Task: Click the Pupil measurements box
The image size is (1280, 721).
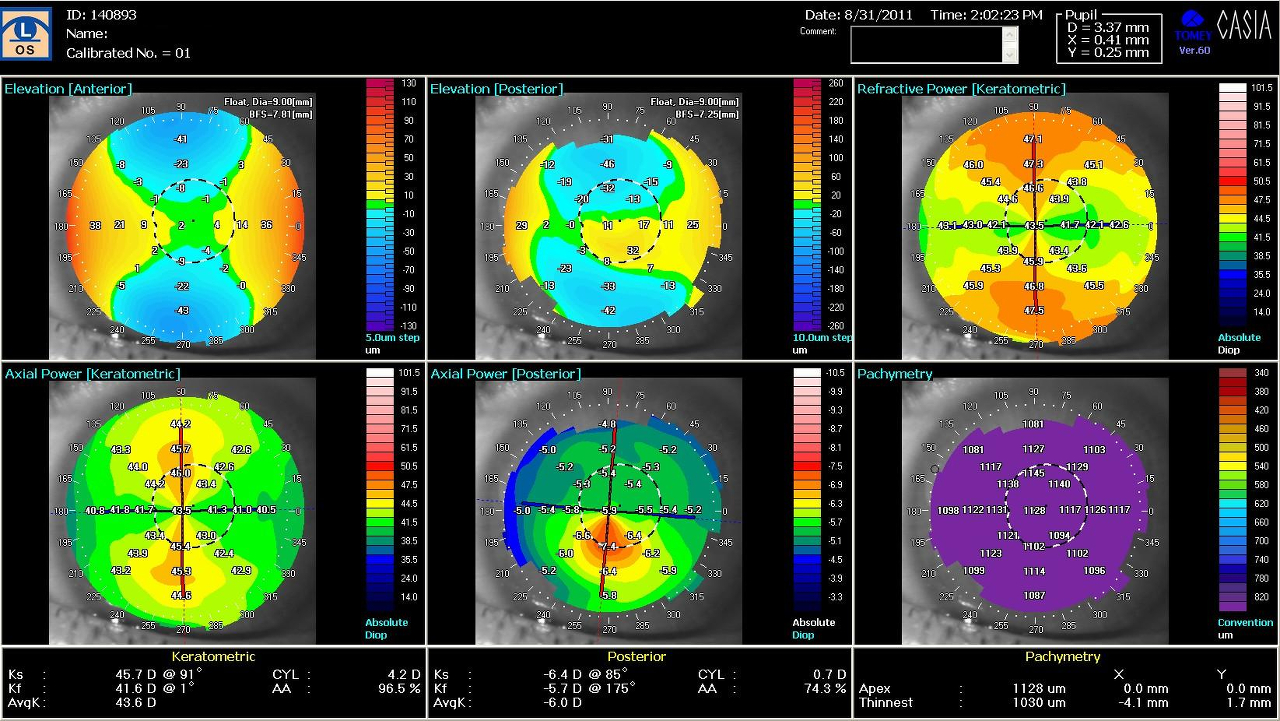Action: coord(1109,38)
